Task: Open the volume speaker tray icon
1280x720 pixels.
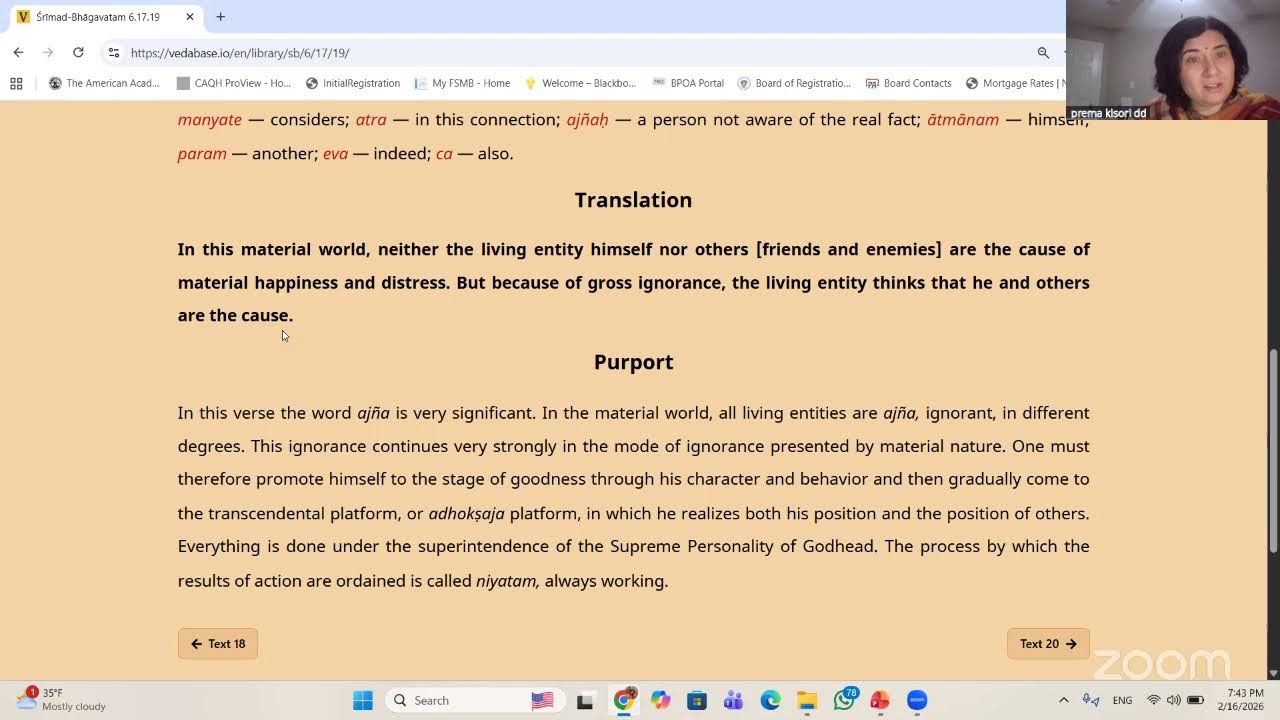Action: (1174, 700)
